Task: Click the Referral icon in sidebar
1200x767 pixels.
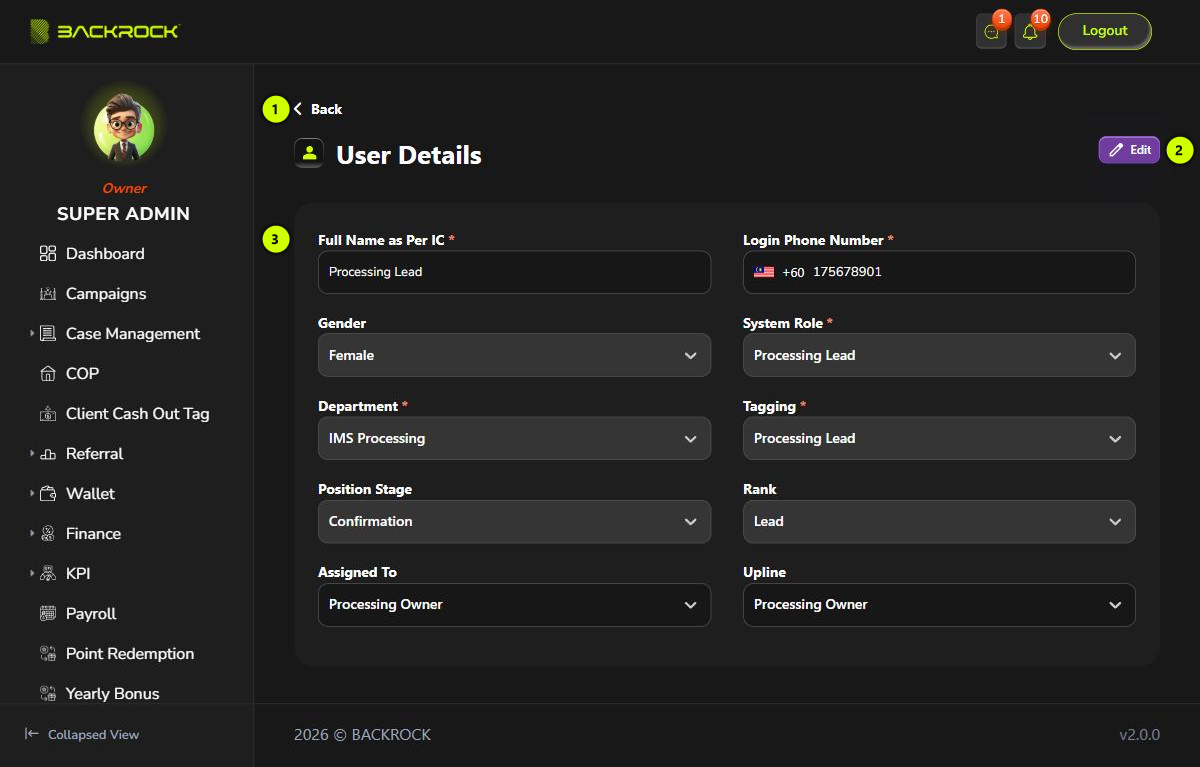Action: [x=48, y=454]
